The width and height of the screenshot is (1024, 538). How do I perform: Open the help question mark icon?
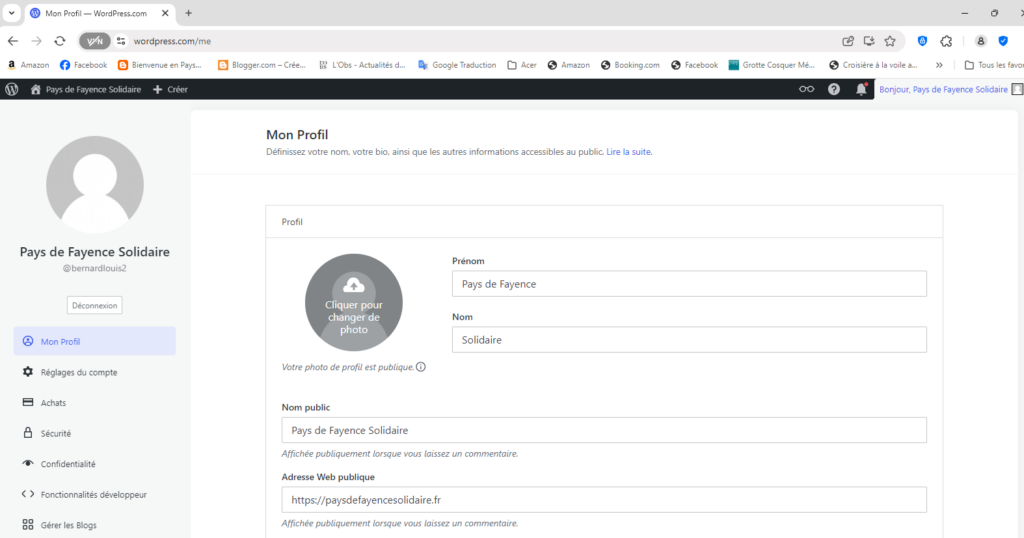(x=834, y=89)
